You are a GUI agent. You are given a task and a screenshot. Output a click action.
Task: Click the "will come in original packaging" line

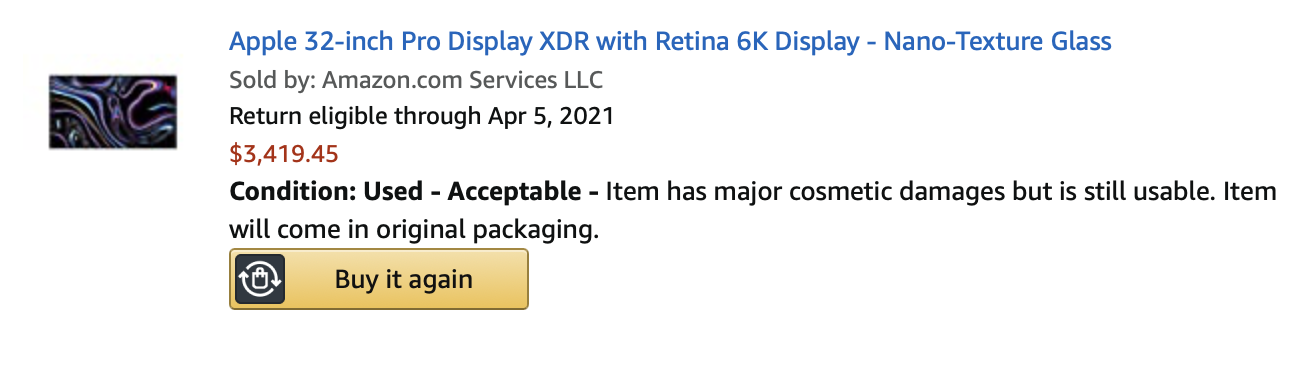(414, 229)
